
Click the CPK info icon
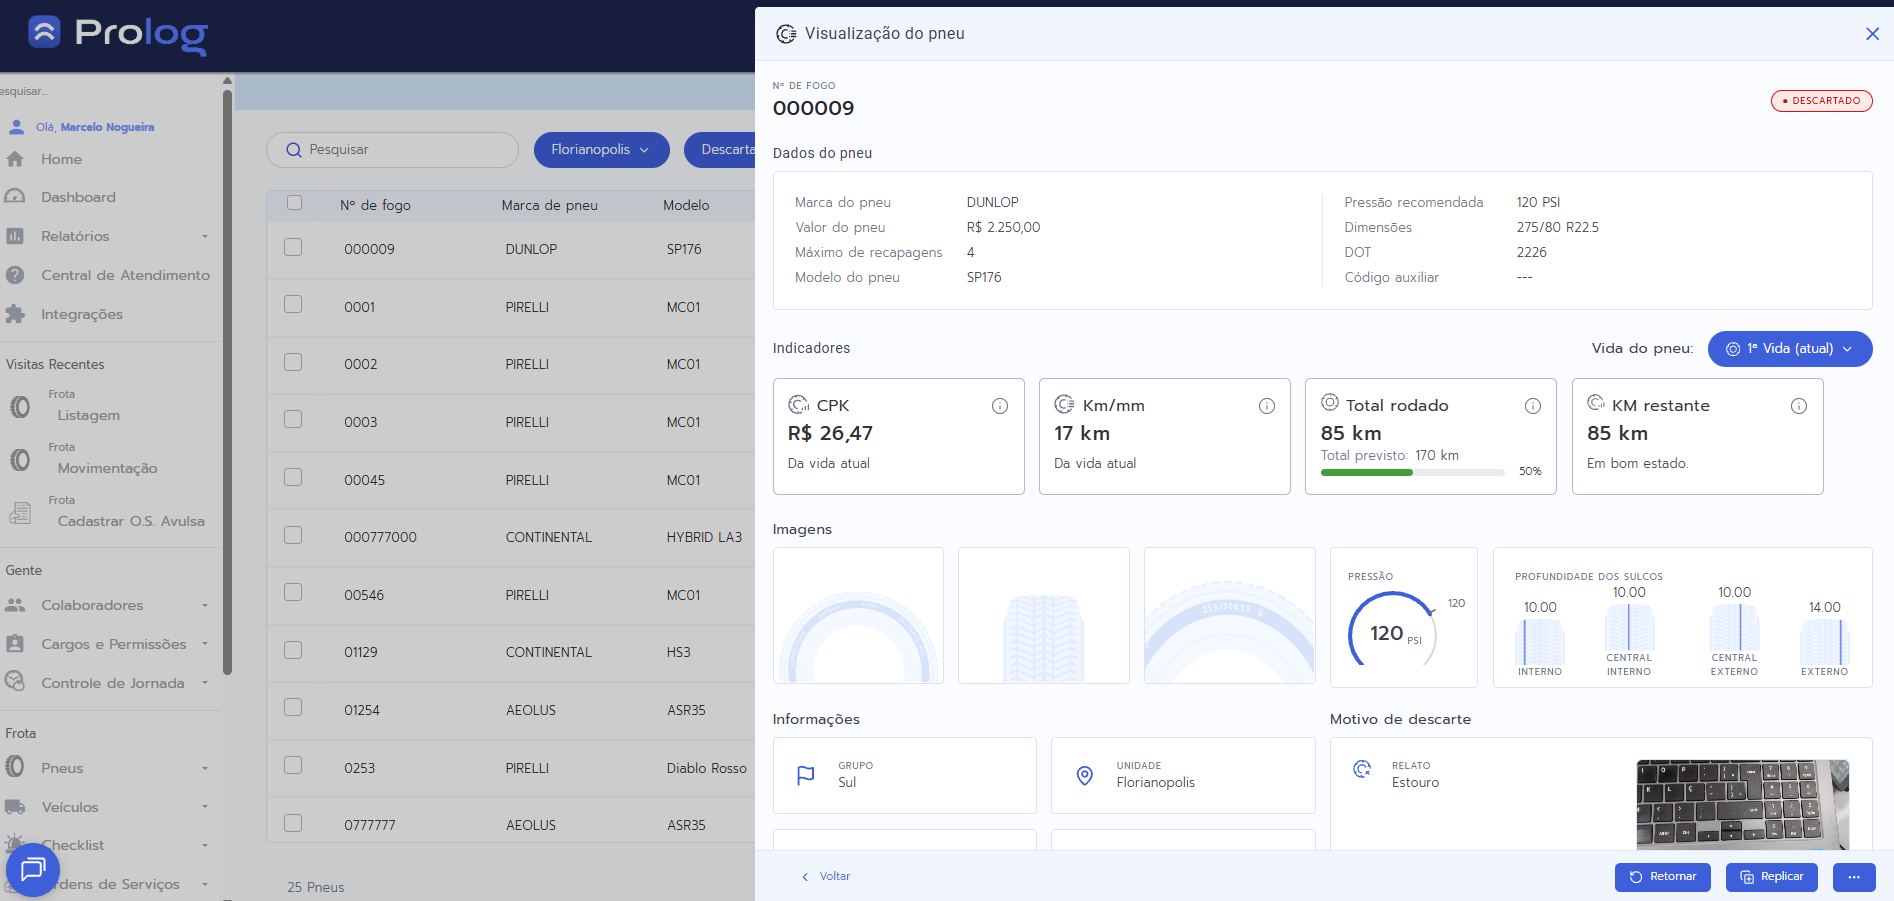(x=999, y=406)
